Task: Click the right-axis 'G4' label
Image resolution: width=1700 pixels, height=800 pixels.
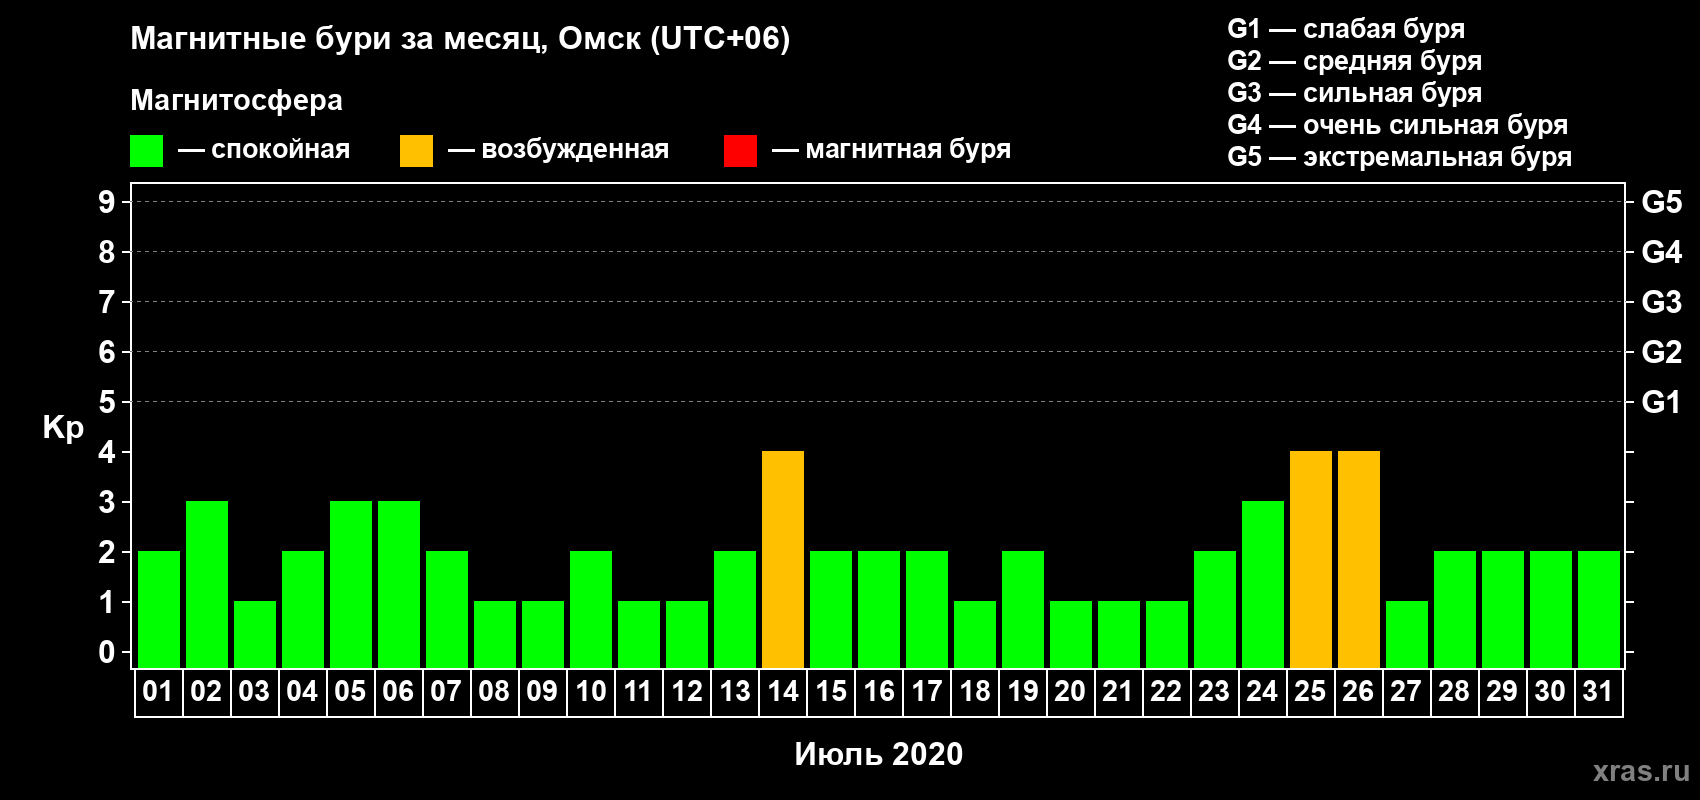Action: [1662, 252]
